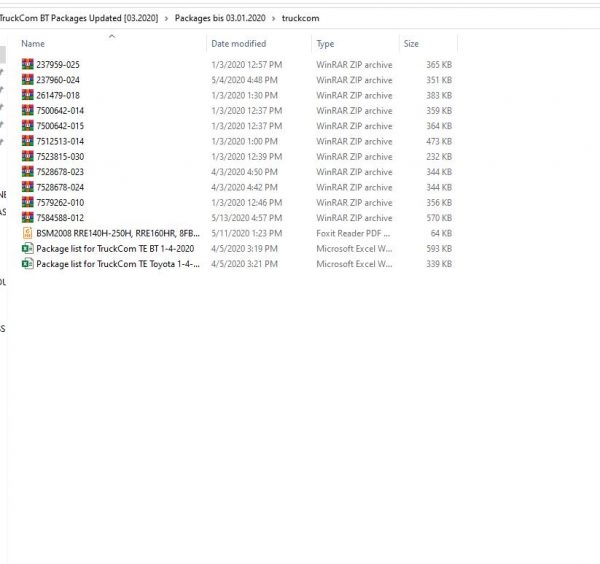This screenshot has width=600, height=564.
Task: Click the 64 KB size cell
Action: (441, 233)
